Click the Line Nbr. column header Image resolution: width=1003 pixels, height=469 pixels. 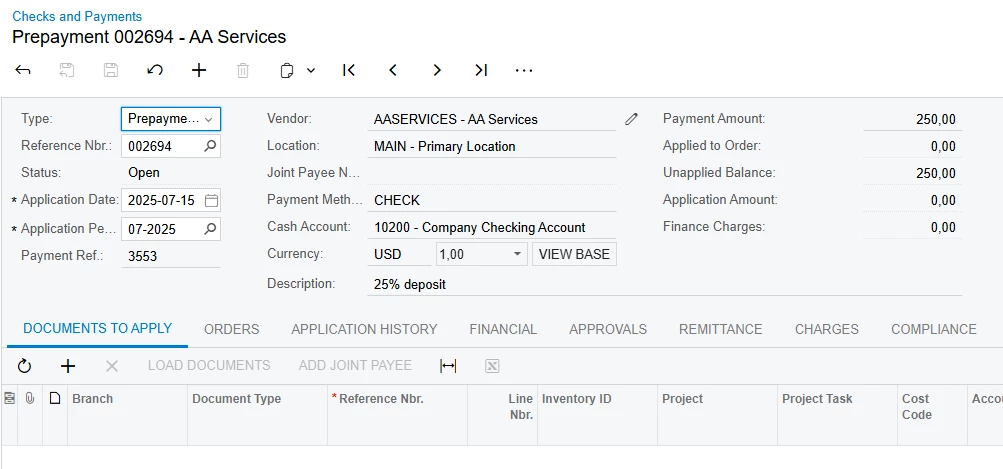503,415
